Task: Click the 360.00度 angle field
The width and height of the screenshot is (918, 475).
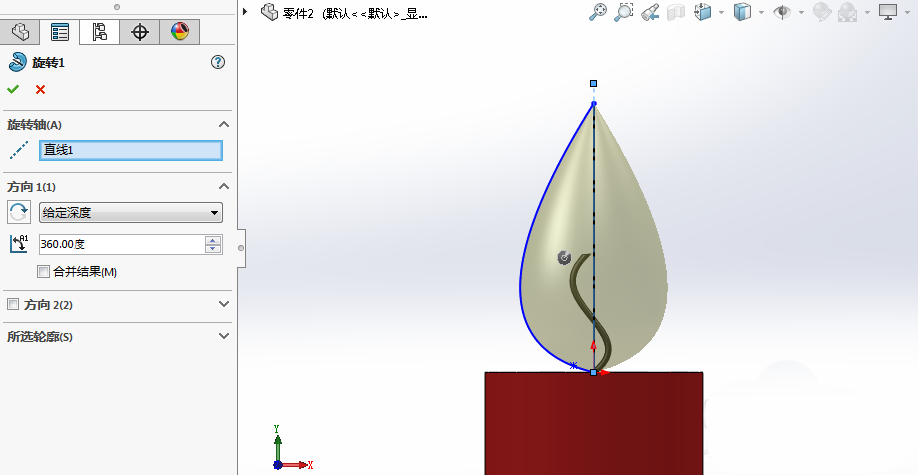Action: click(121, 244)
